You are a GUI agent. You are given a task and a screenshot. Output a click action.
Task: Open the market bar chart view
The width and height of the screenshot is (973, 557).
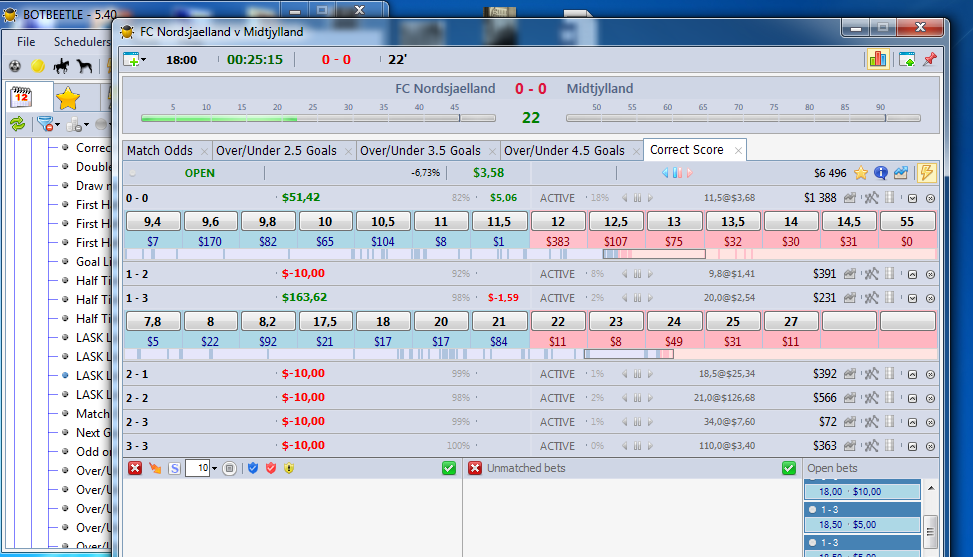click(x=877, y=60)
